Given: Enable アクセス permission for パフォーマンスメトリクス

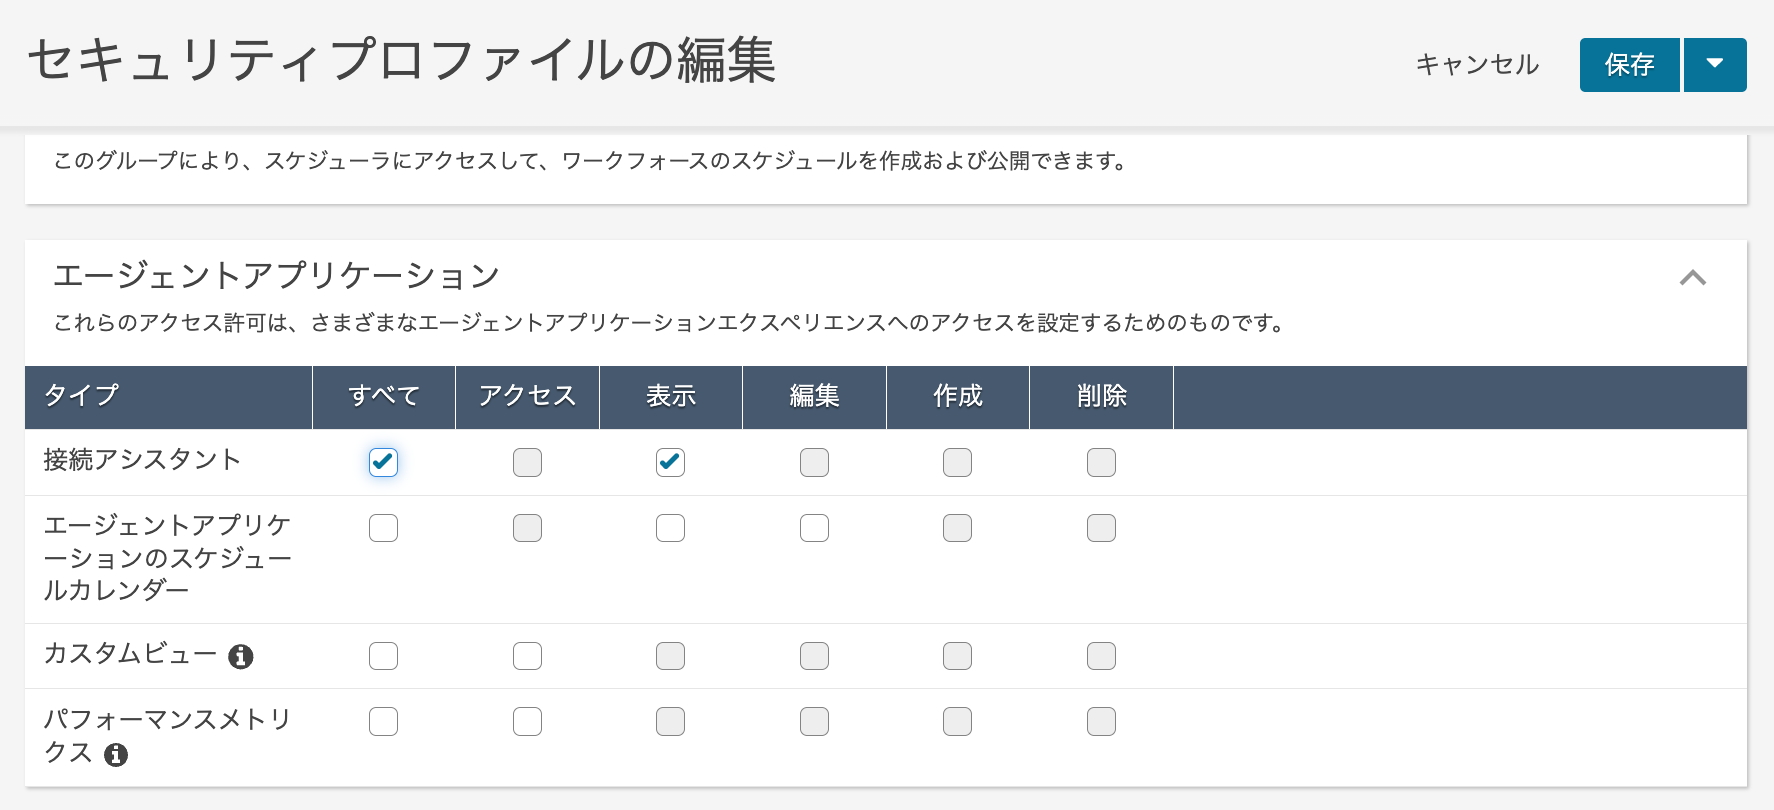Looking at the screenshot, I should [x=527, y=721].
